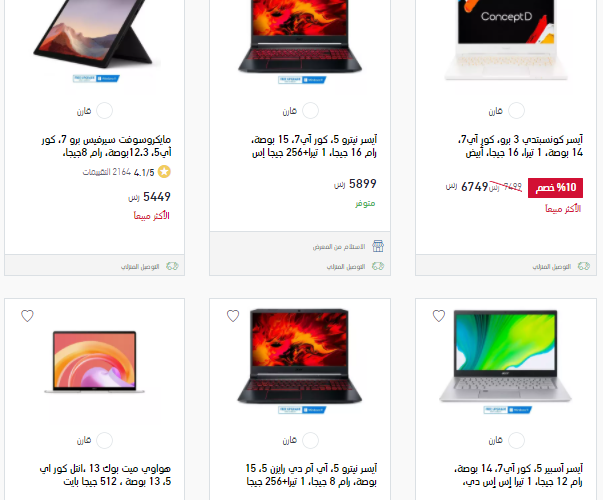Select compare circle for Acer ConceptD 3 Pro
The image size is (603, 500).
(x=516, y=111)
